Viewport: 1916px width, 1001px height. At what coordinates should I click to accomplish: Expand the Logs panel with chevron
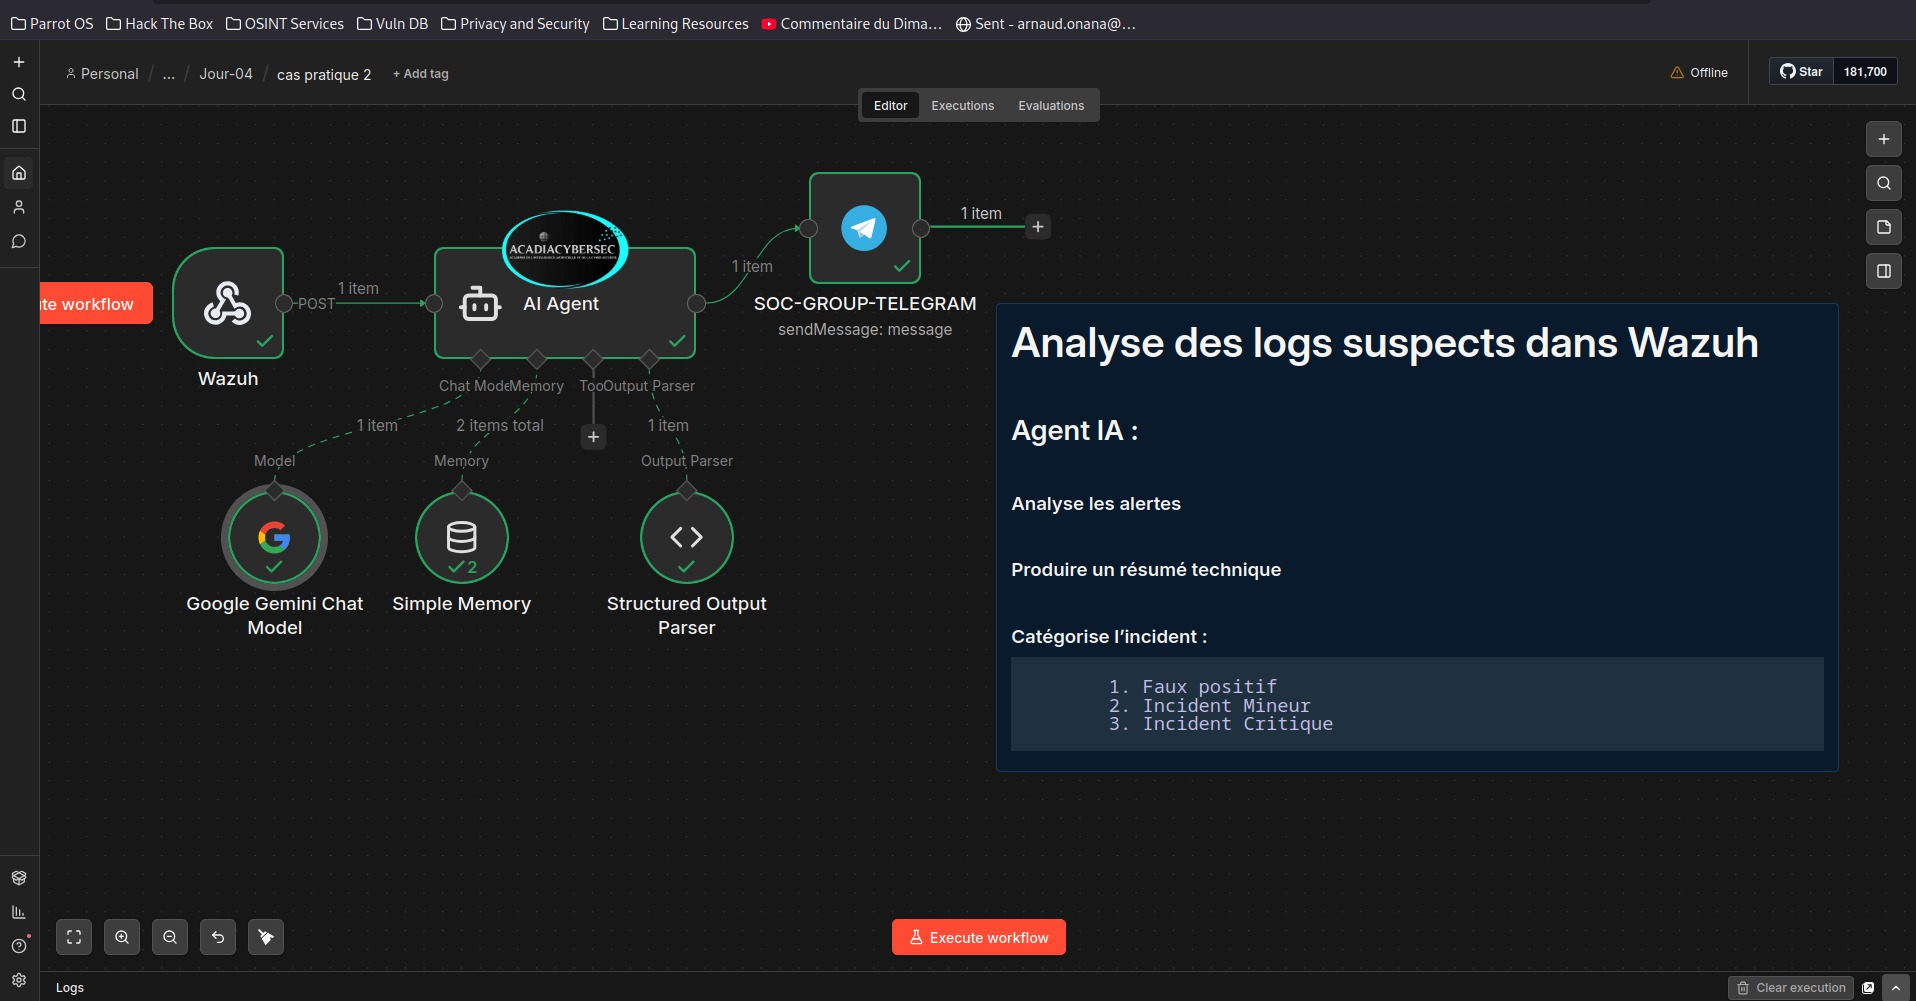pyautogui.click(x=1895, y=988)
